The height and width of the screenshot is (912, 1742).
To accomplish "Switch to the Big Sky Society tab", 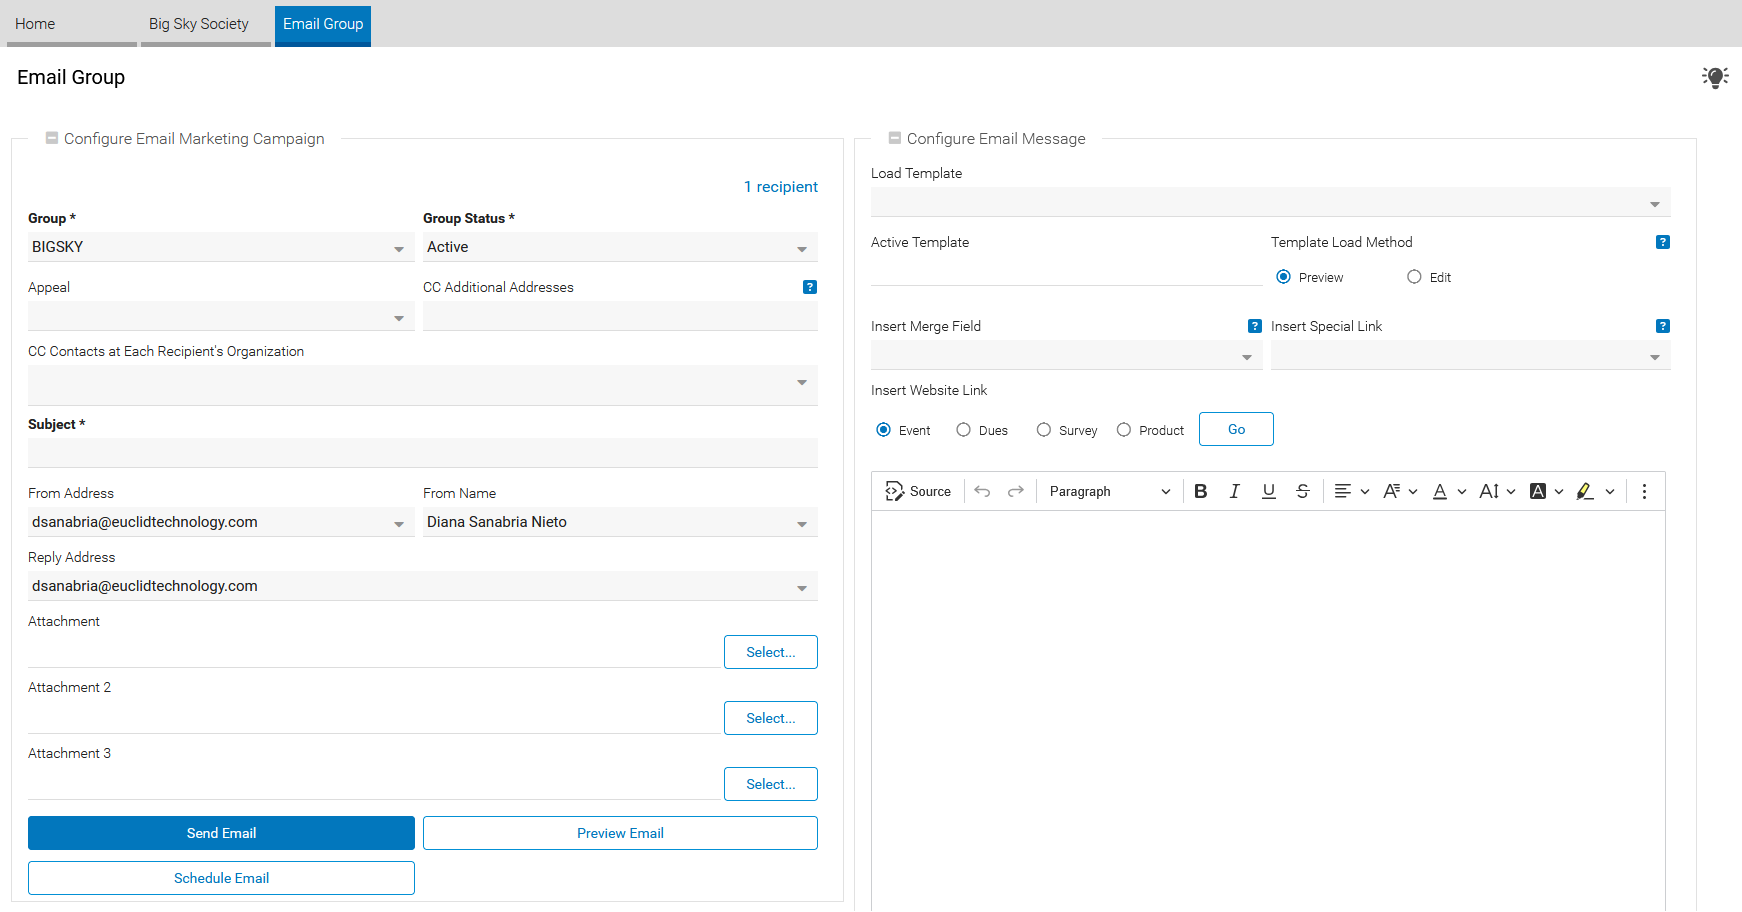I will click(x=206, y=24).
